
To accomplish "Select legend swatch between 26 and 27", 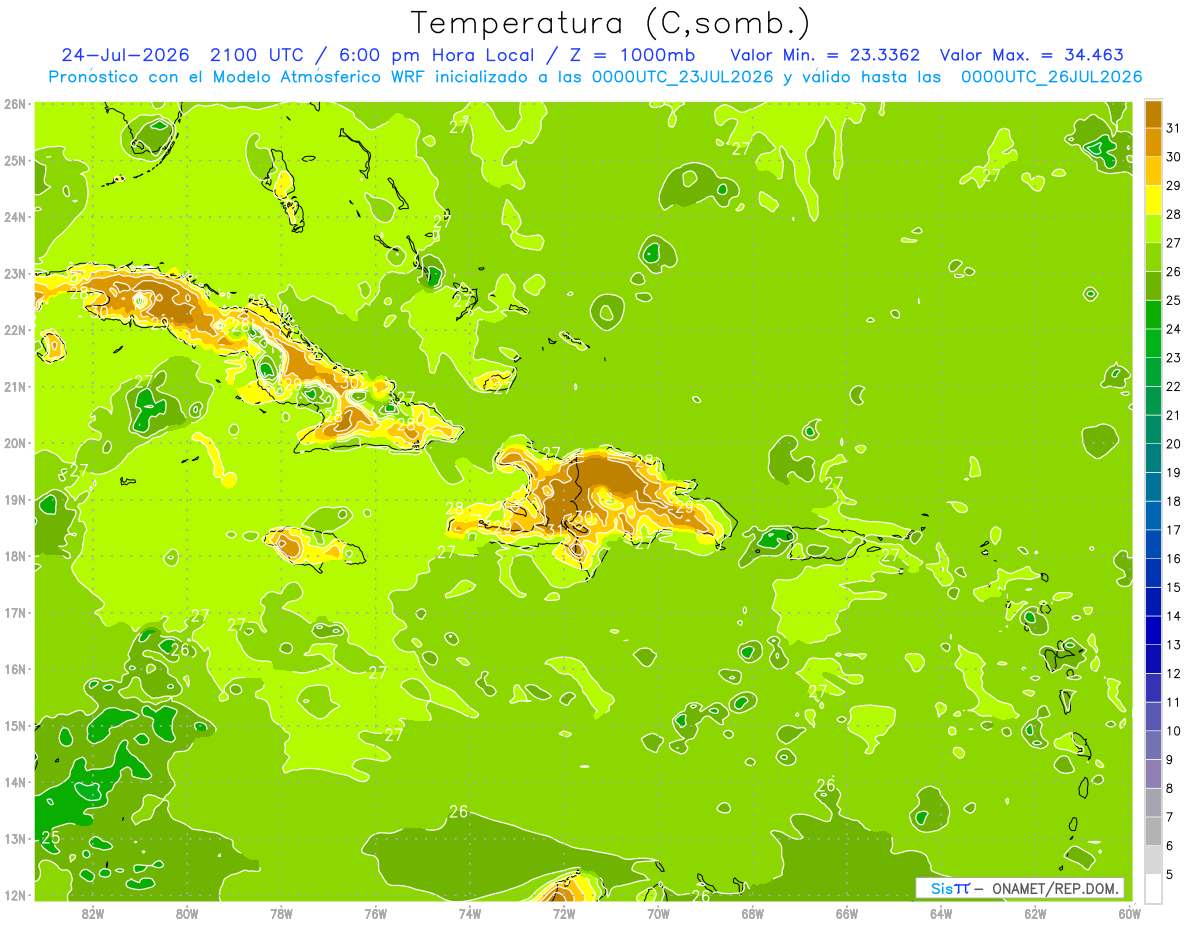I will pos(1153,258).
